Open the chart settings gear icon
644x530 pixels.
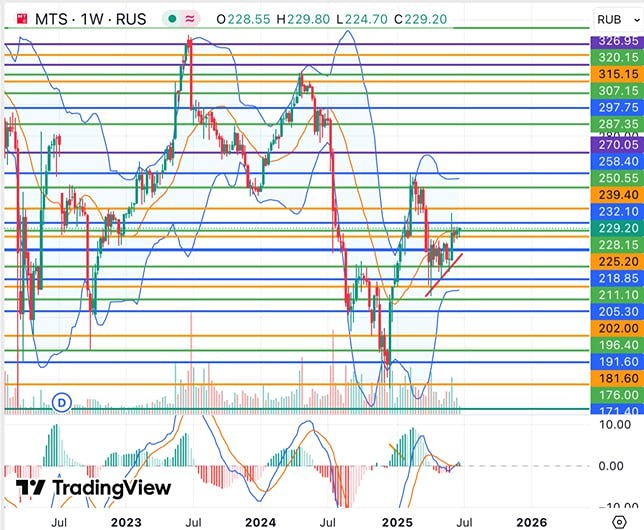tap(619, 522)
